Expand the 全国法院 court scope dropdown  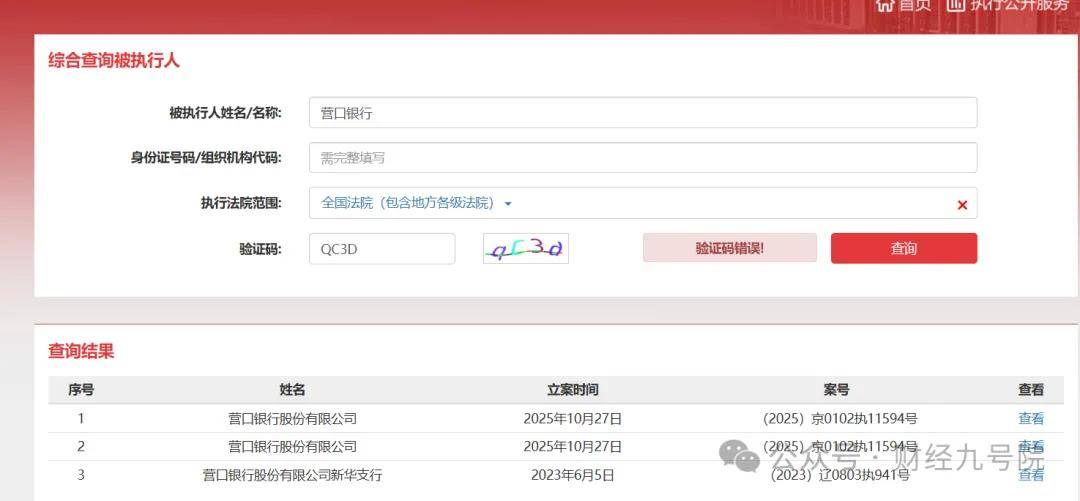pos(416,203)
